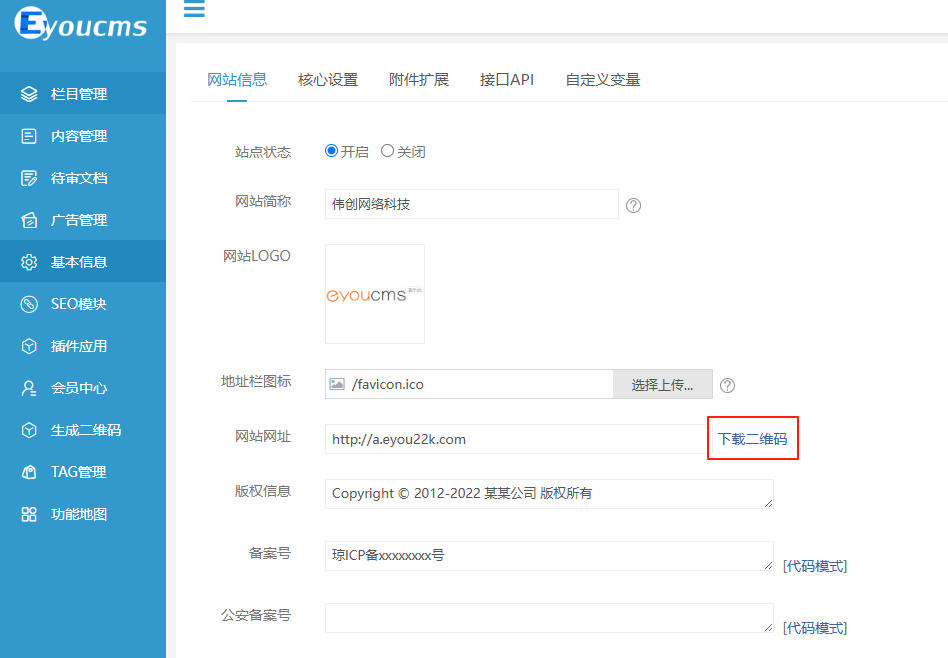Grab resize handle of 公安备案号 textarea
948x658 pixels.
[x=768, y=627]
